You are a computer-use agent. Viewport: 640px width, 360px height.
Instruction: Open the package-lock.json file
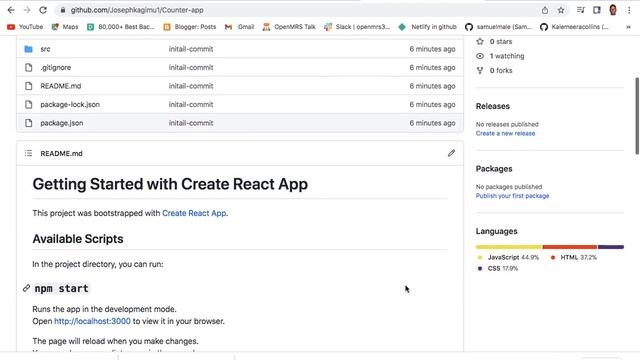click(x=70, y=104)
